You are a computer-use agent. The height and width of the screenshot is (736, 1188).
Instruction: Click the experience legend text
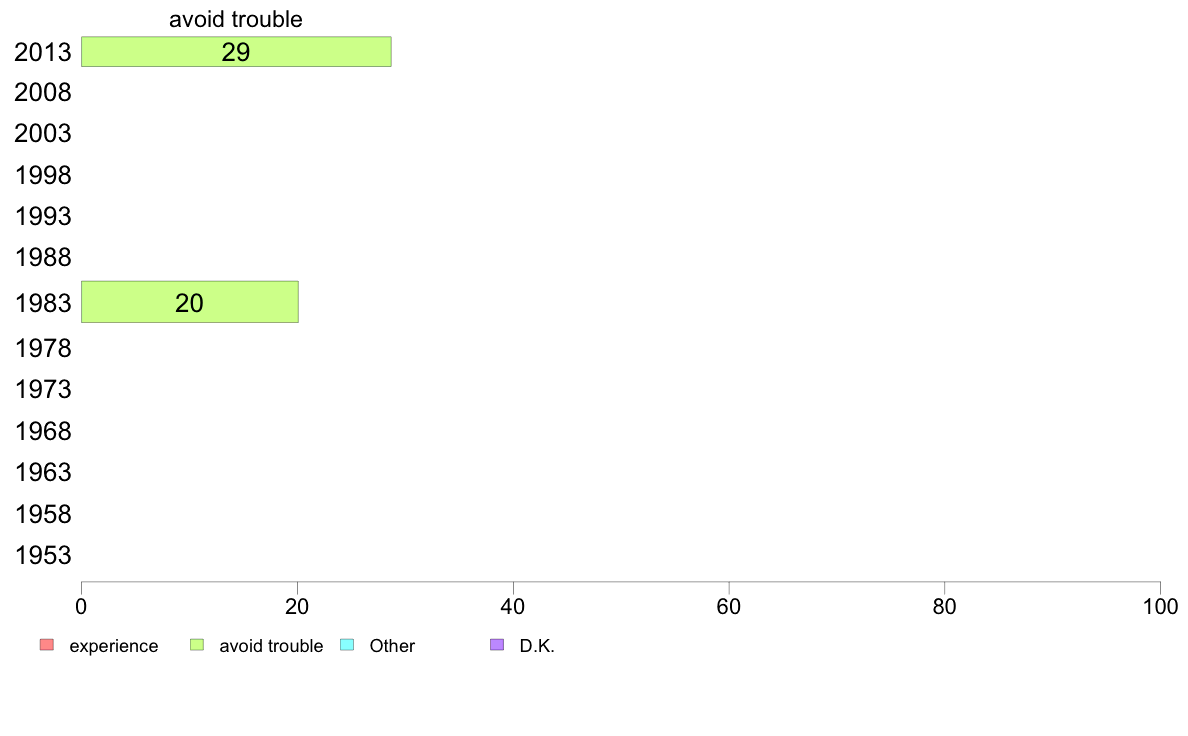pos(114,647)
